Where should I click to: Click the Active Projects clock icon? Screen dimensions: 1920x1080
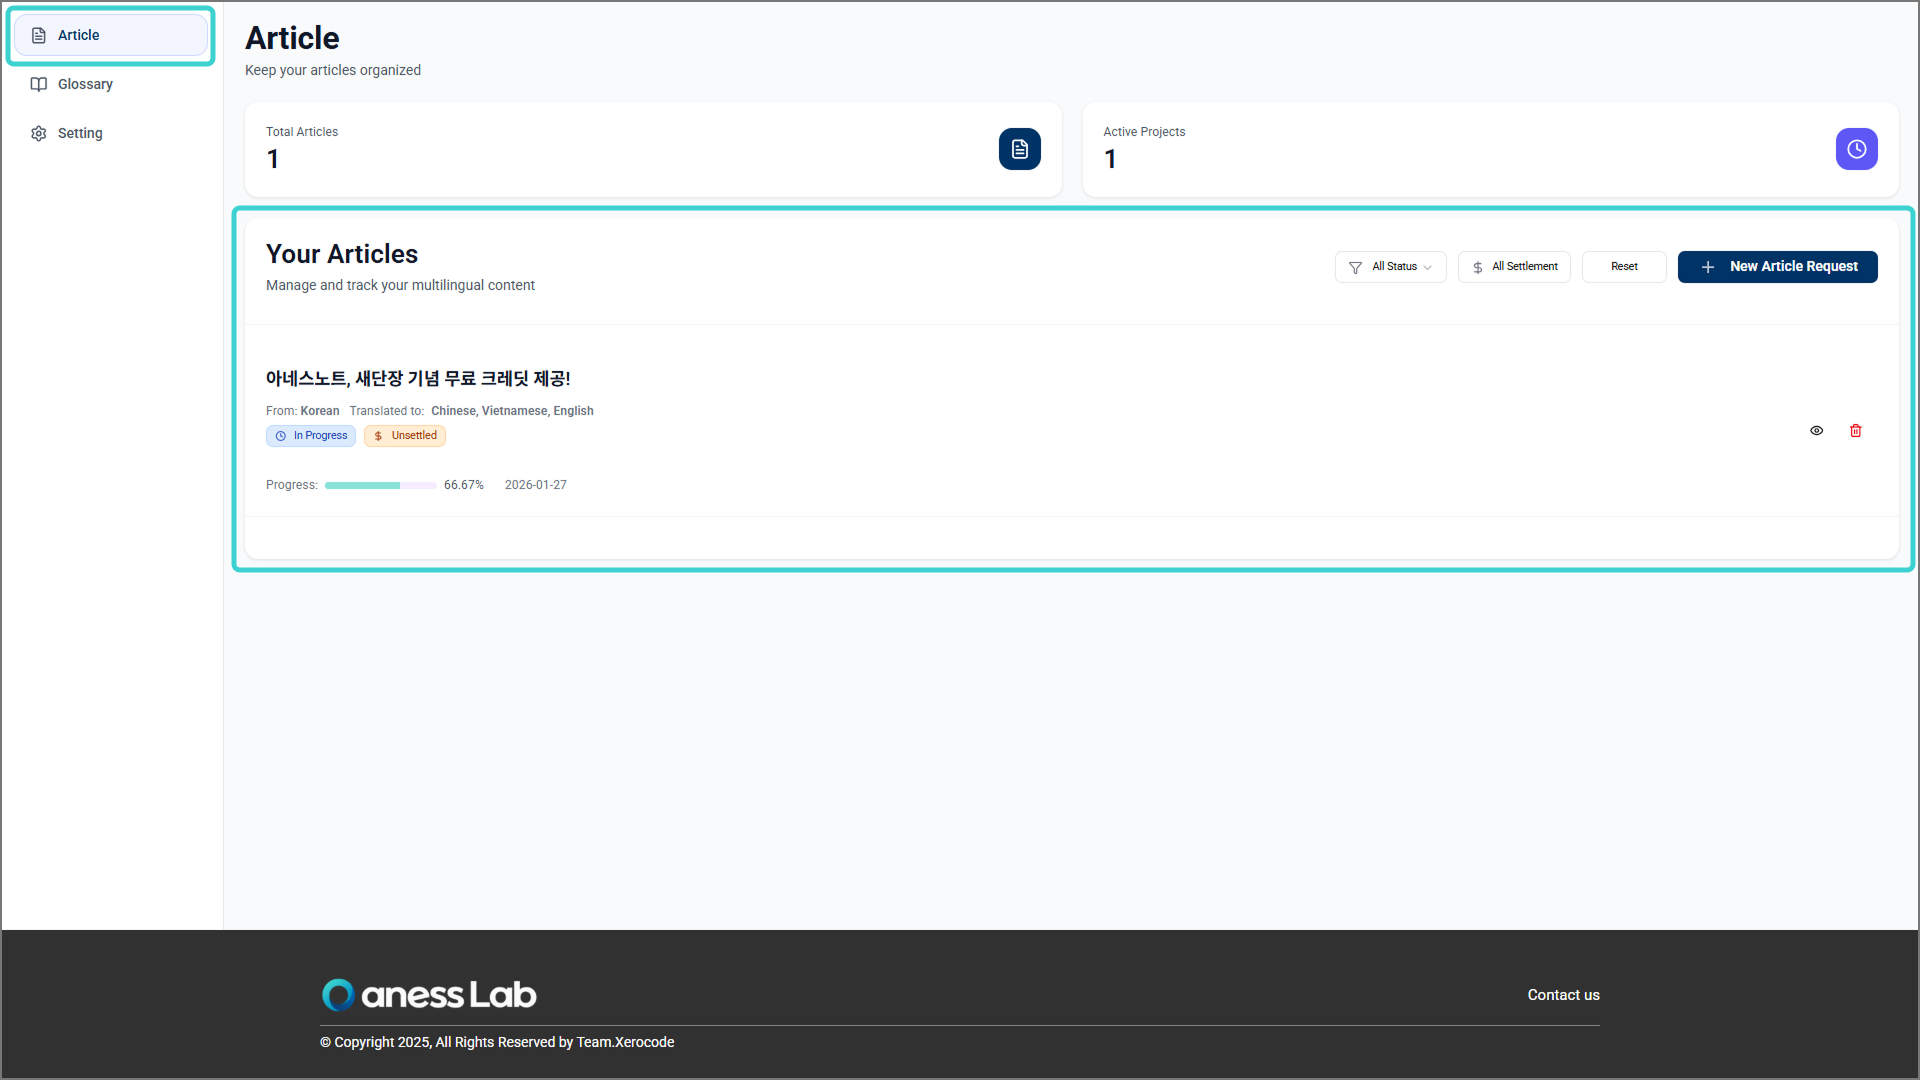pyautogui.click(x=1856, y=149)
